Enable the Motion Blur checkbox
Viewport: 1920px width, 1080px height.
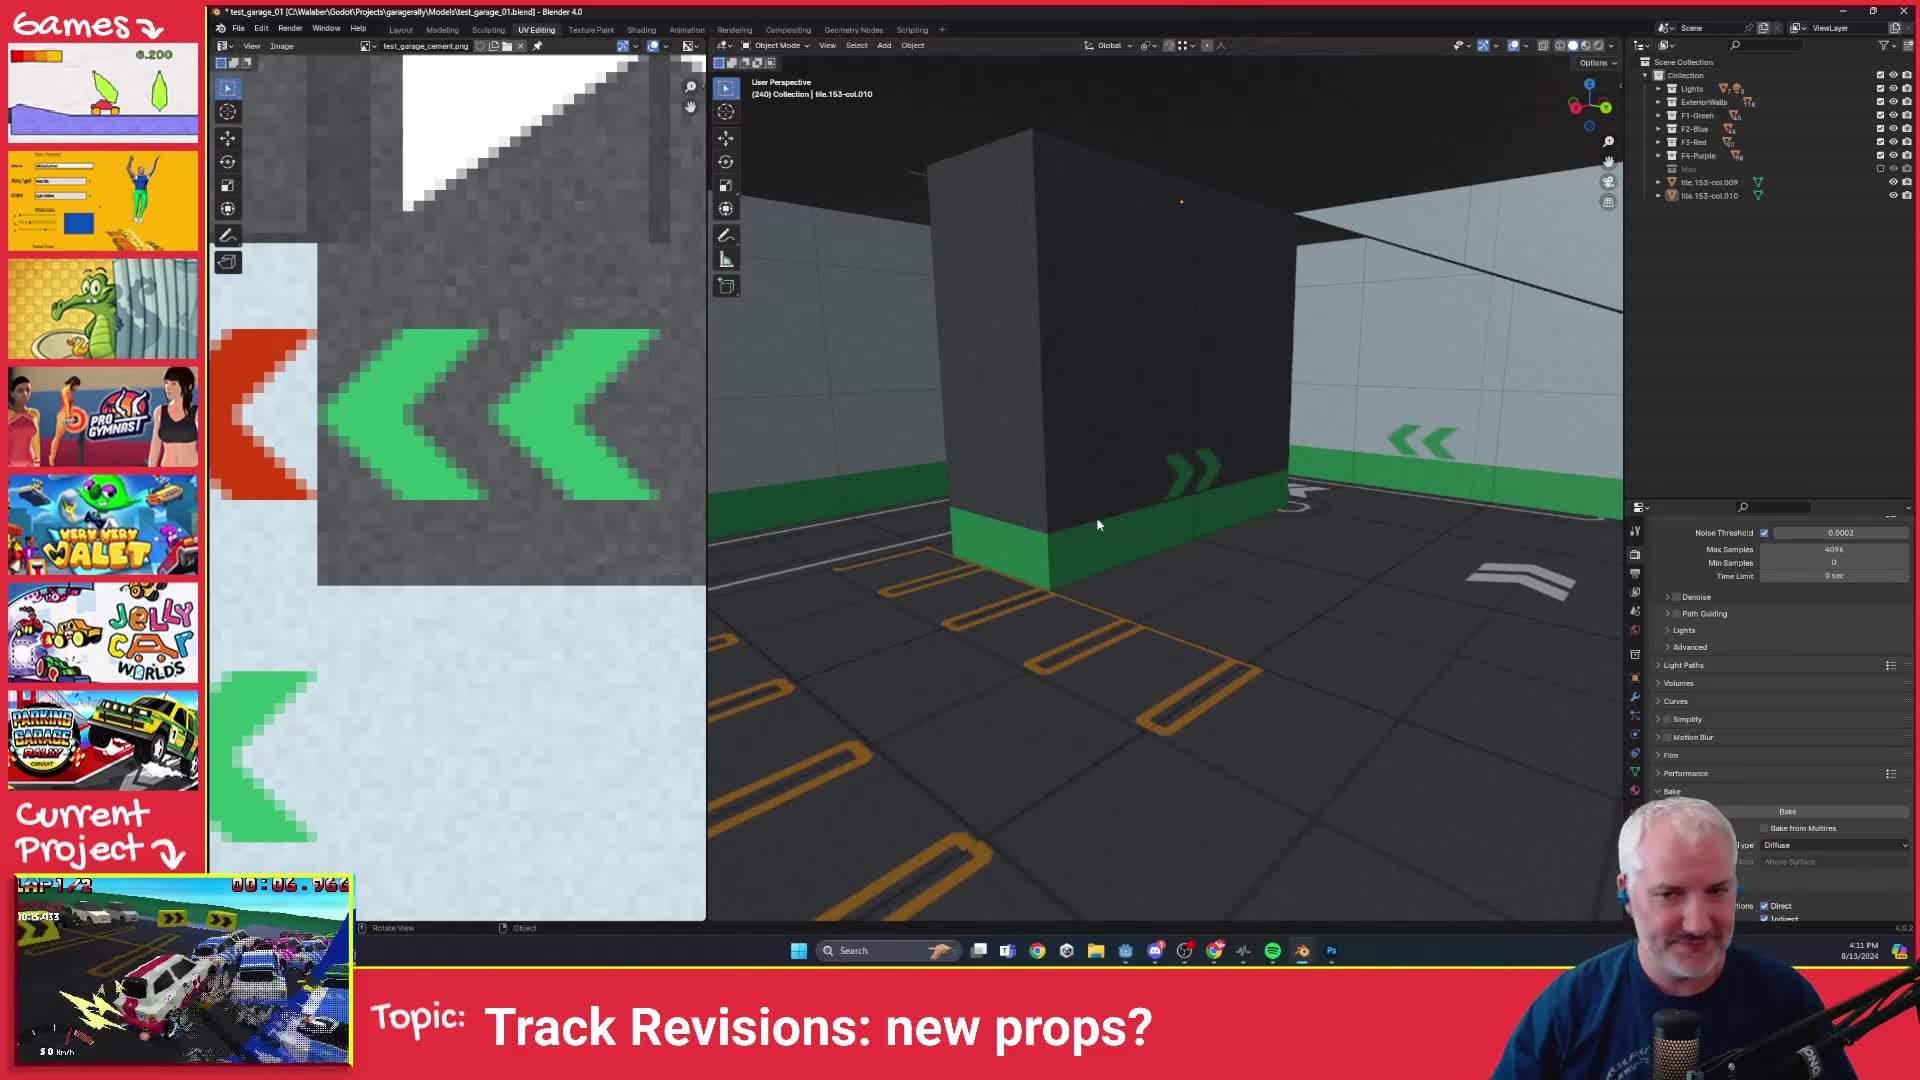click(1668, 738)
